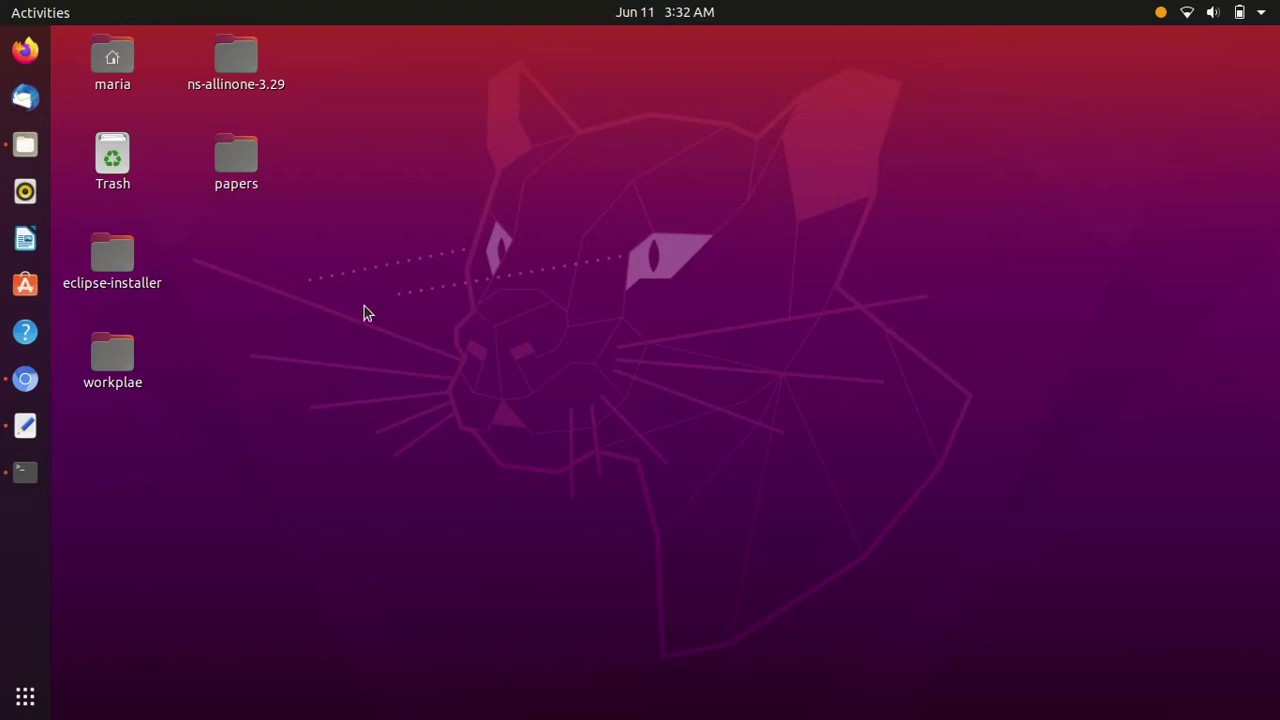This screenshot has height=720, width=1280.
Task: Expand the system menu arrow
Action: [x=1261, y=13]
